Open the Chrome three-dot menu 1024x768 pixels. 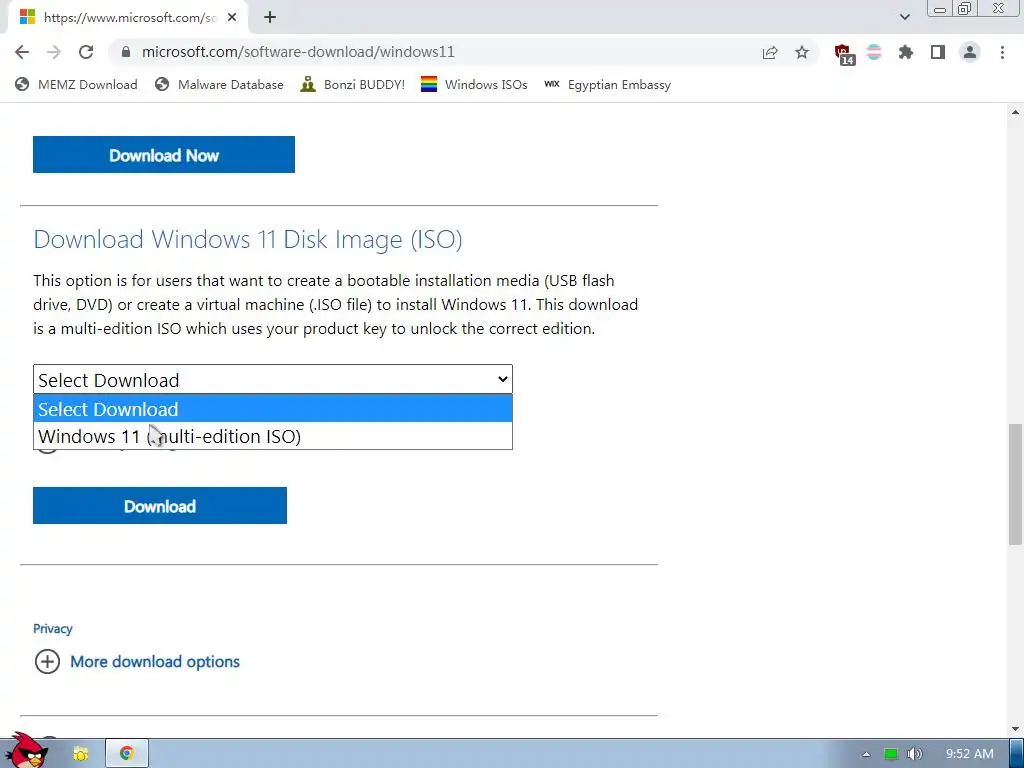point(1002,52)
